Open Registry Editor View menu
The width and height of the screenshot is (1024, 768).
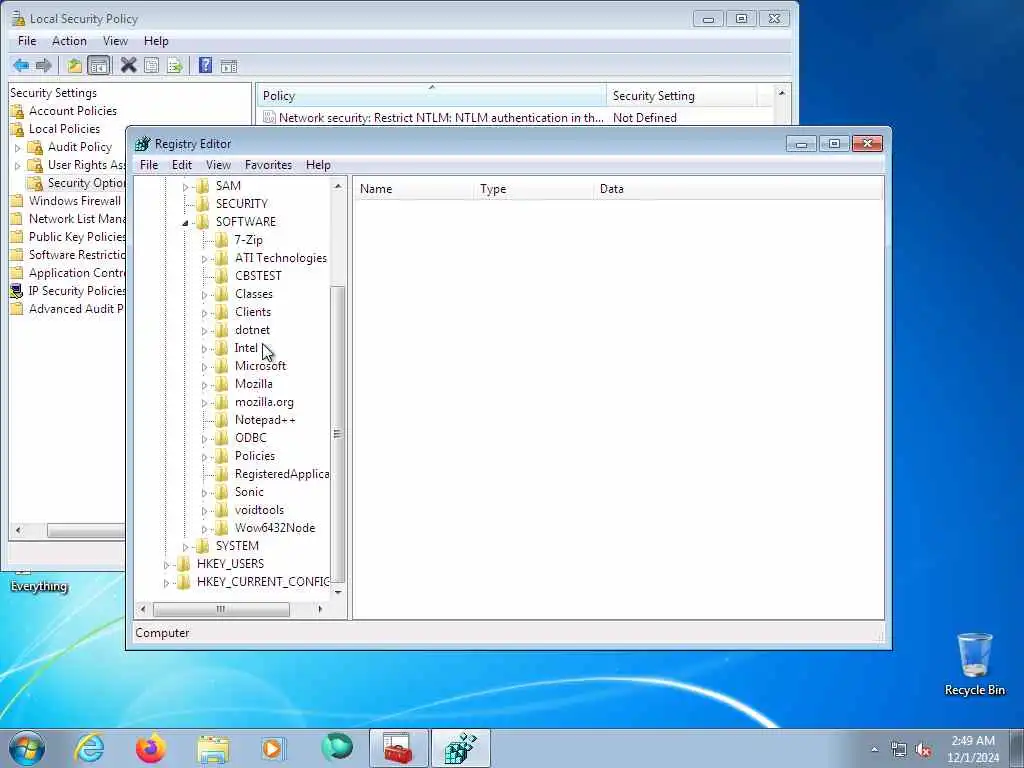(218, 165)
